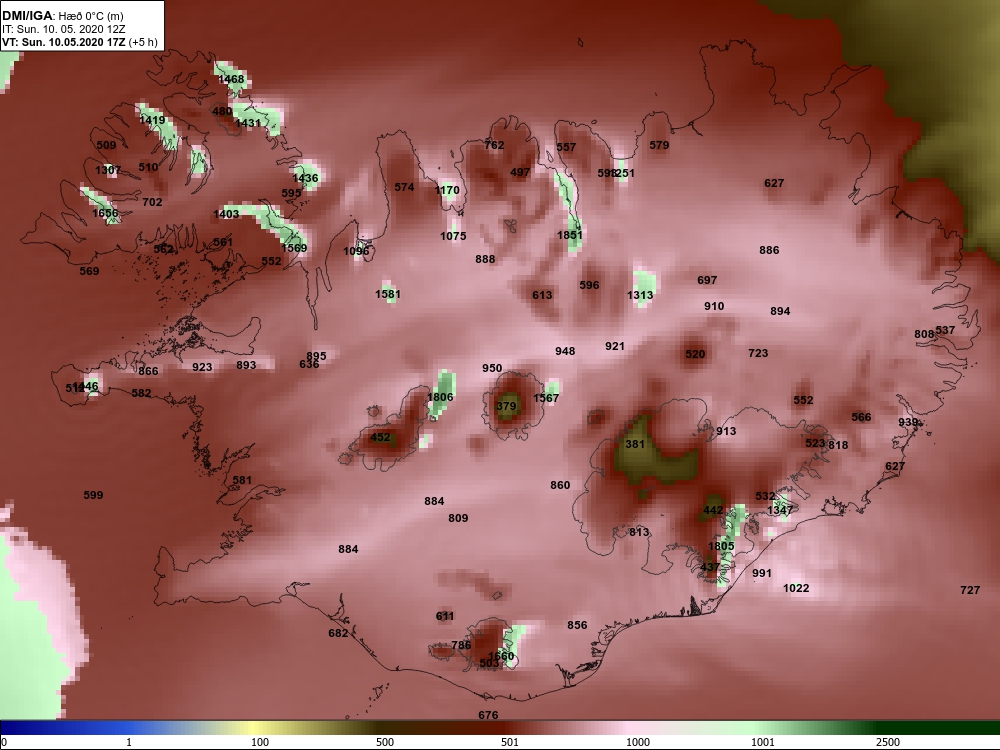The image size is (1000, 750).
Task: Pick the 1307 height label
Action: (108, 170)
